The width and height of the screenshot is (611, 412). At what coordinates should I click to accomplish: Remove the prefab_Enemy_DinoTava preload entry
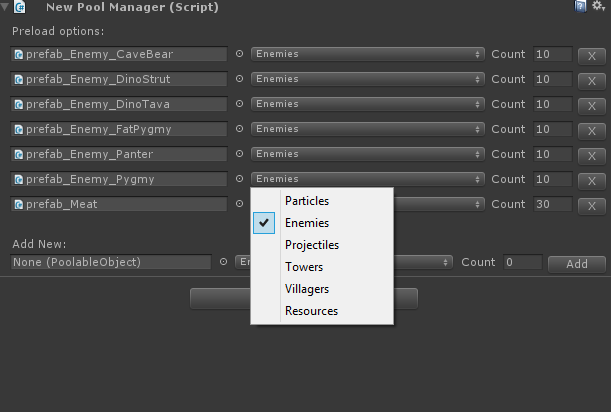coord(591,105)
